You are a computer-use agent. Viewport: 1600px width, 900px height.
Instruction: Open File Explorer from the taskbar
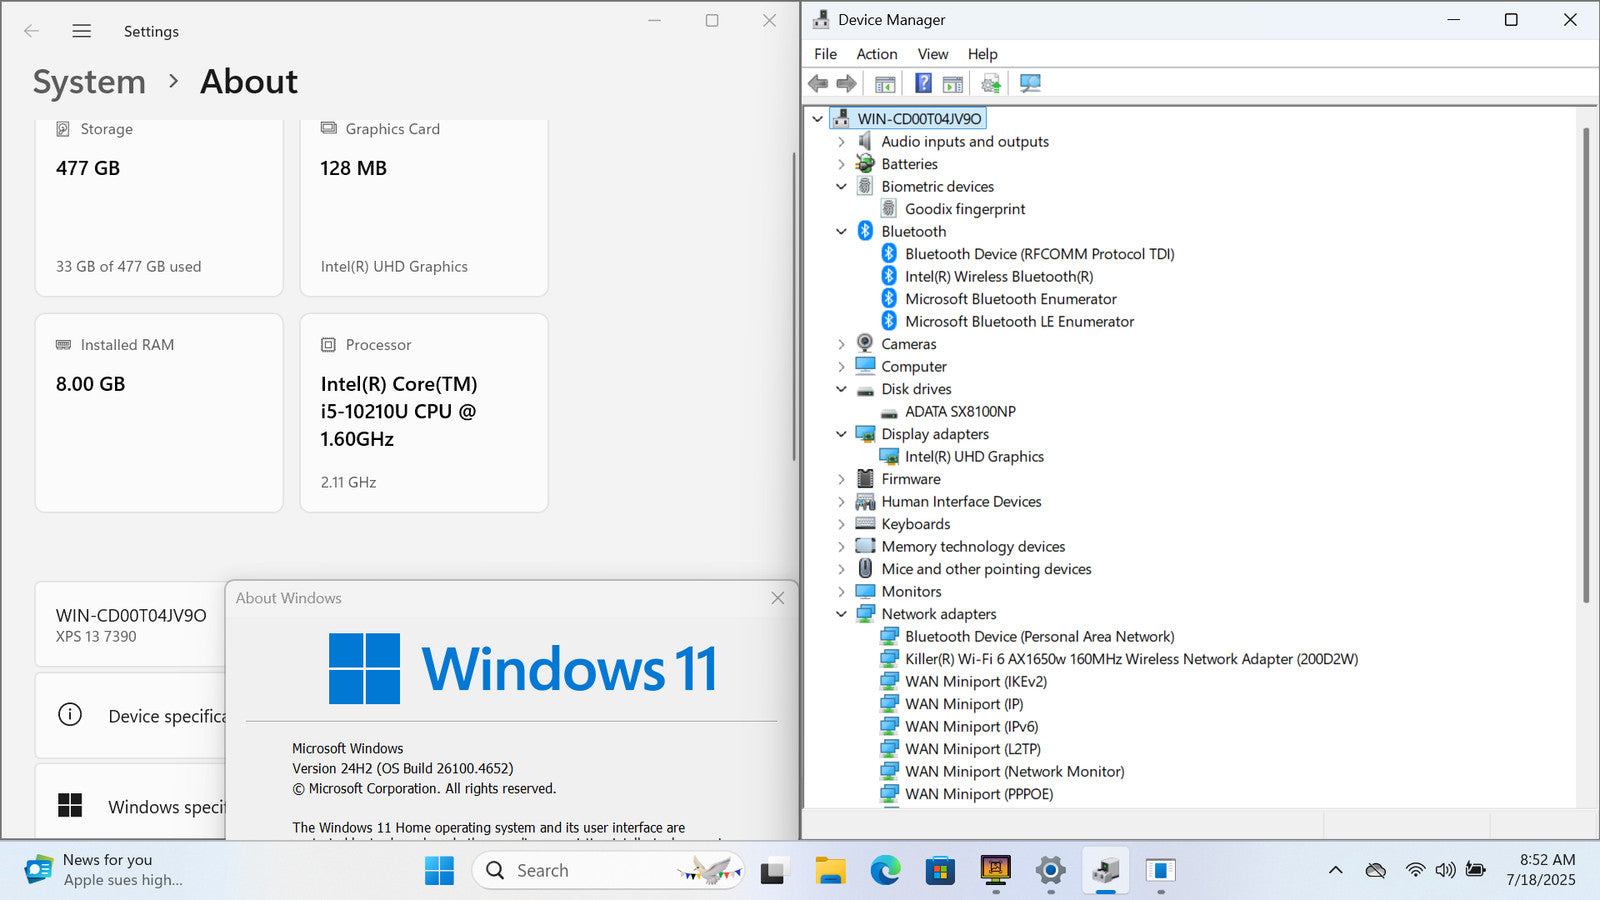pos(830,871)
